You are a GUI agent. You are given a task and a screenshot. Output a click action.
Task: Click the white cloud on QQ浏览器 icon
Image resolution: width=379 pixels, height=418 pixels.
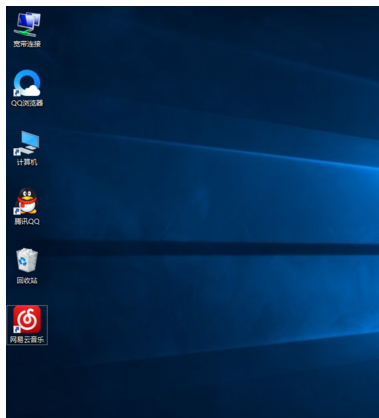(32, 90)
